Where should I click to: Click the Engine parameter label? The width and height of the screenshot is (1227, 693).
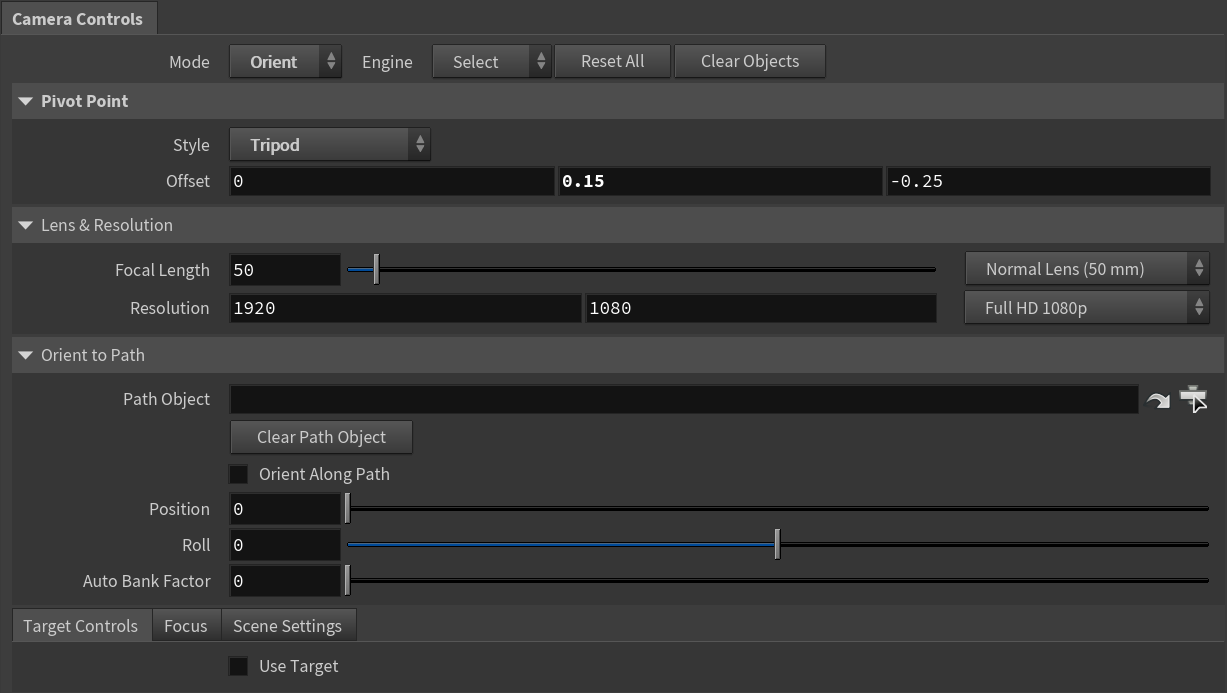(387, 62)
